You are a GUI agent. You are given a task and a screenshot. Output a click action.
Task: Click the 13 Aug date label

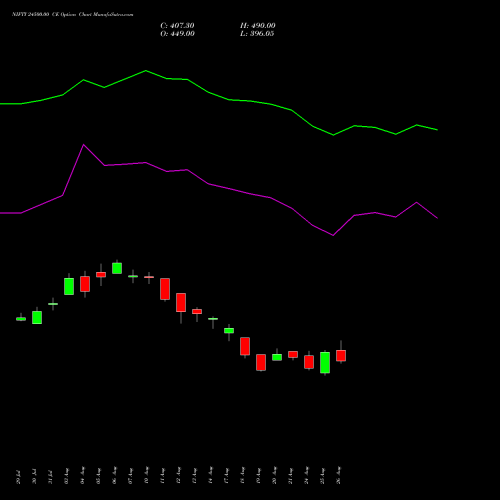click(x=194, y=476)
